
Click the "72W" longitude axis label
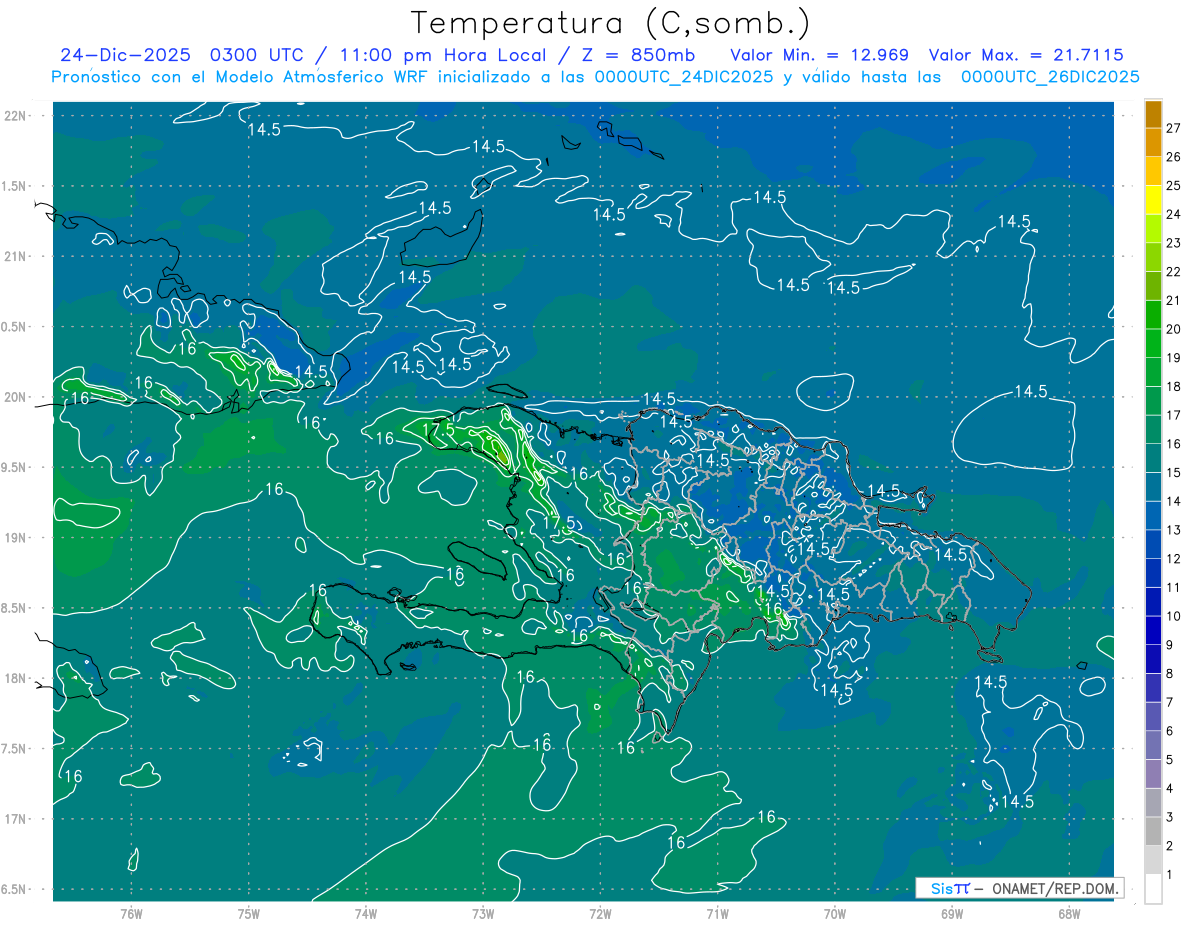[x=600, y=913]
